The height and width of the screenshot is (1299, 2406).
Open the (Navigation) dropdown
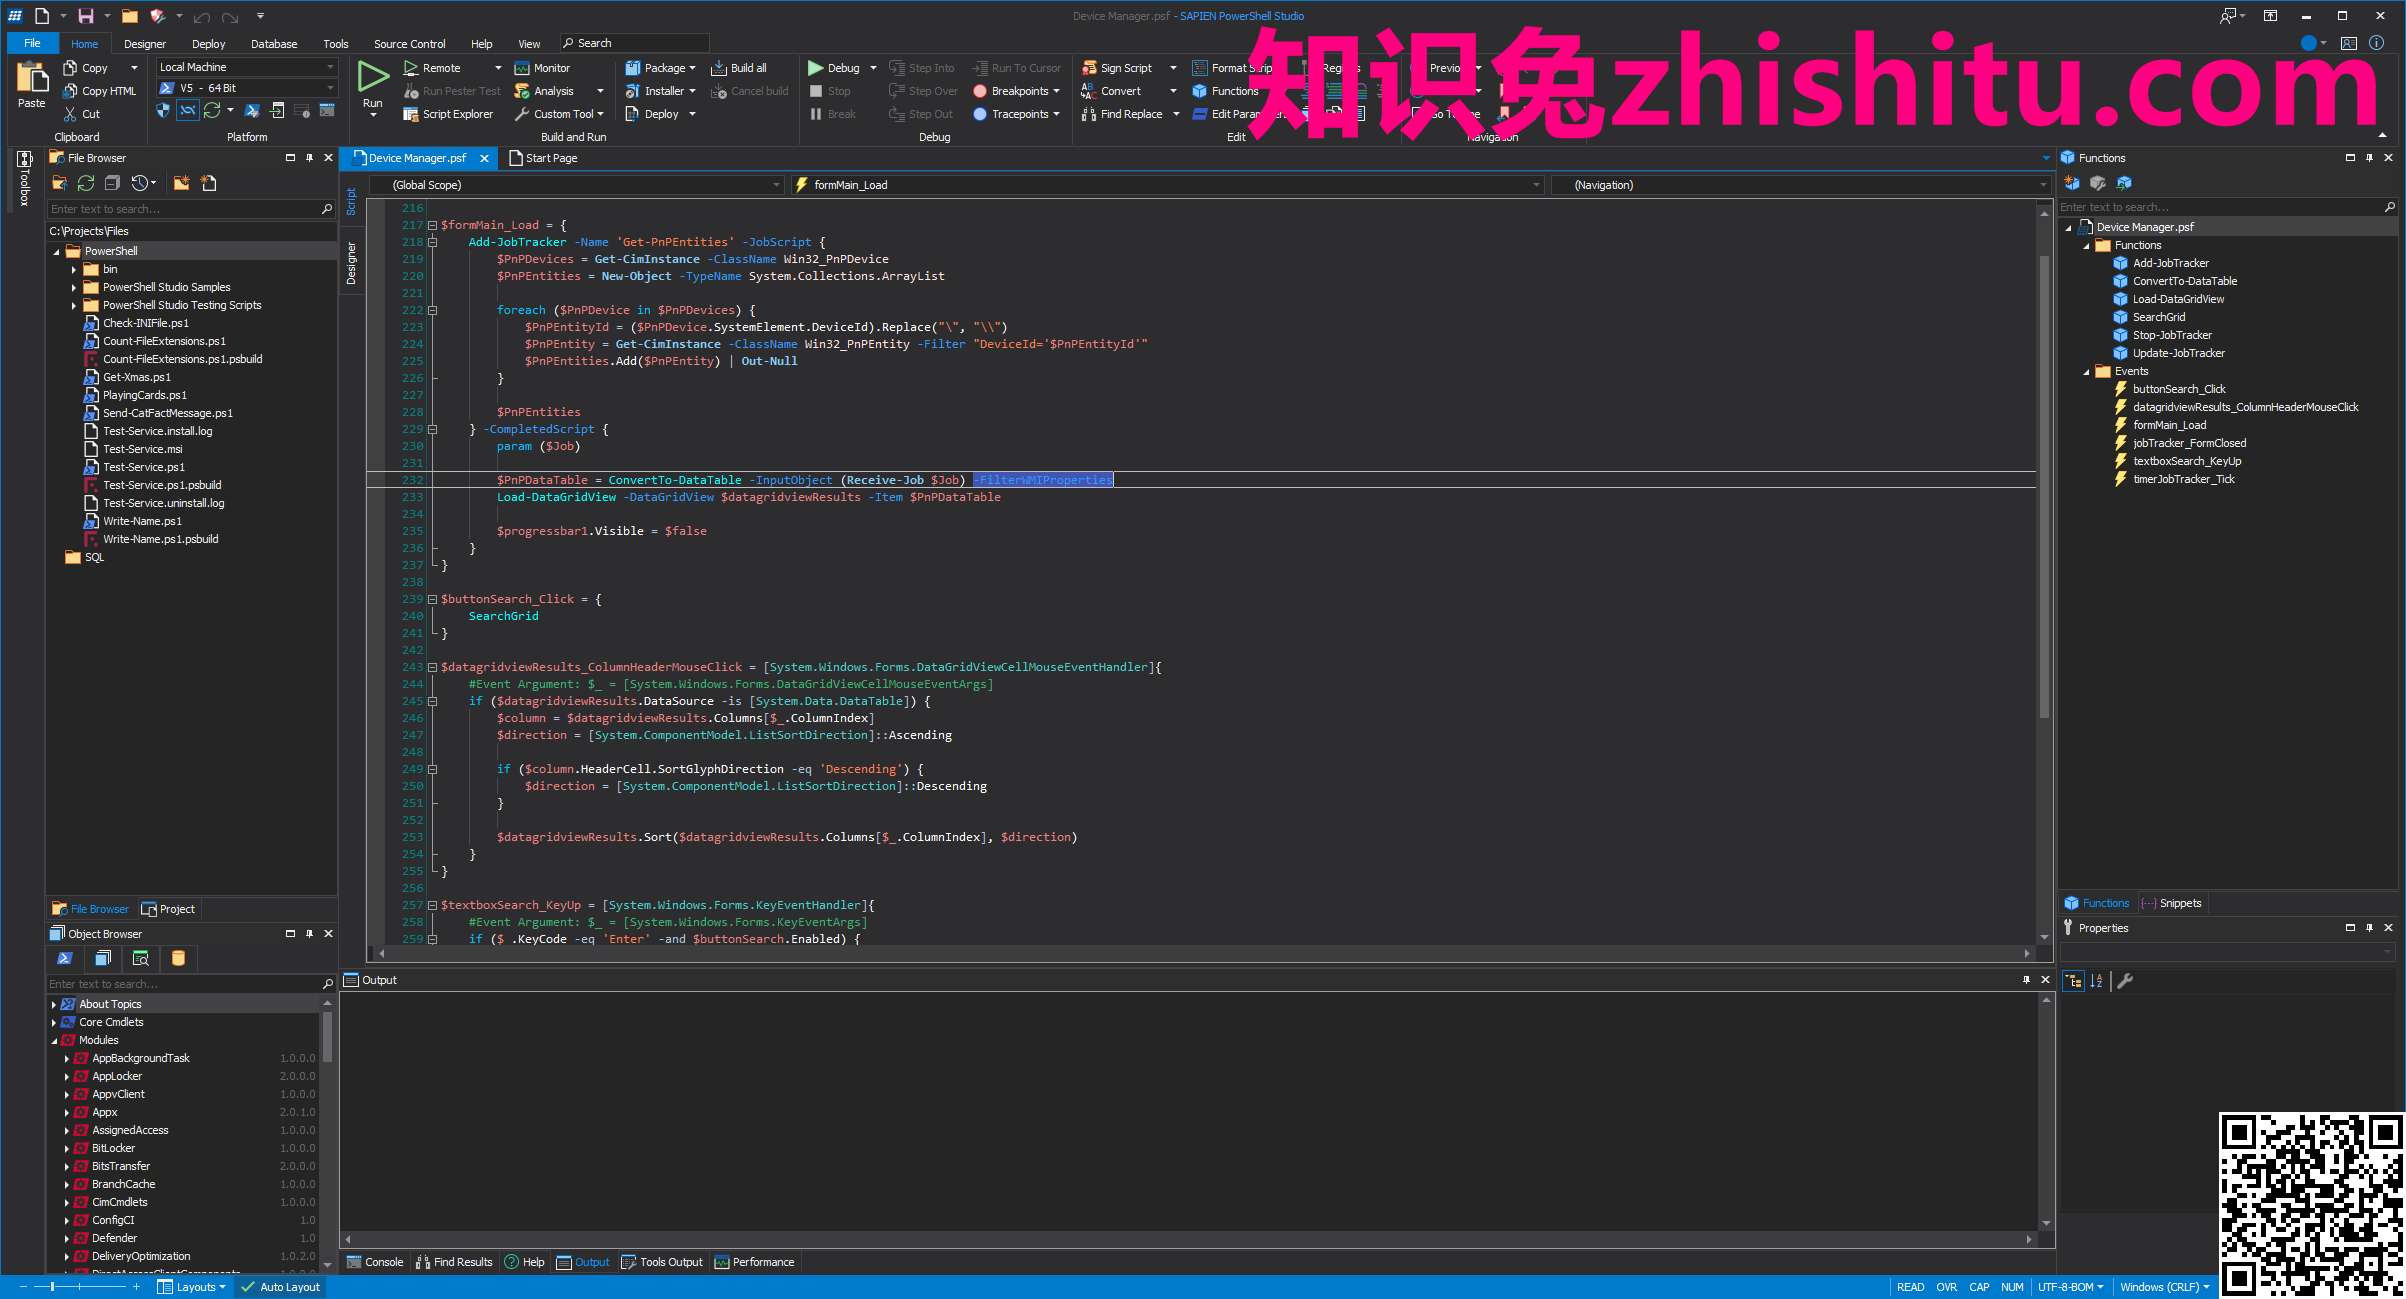pos(1800,185)
